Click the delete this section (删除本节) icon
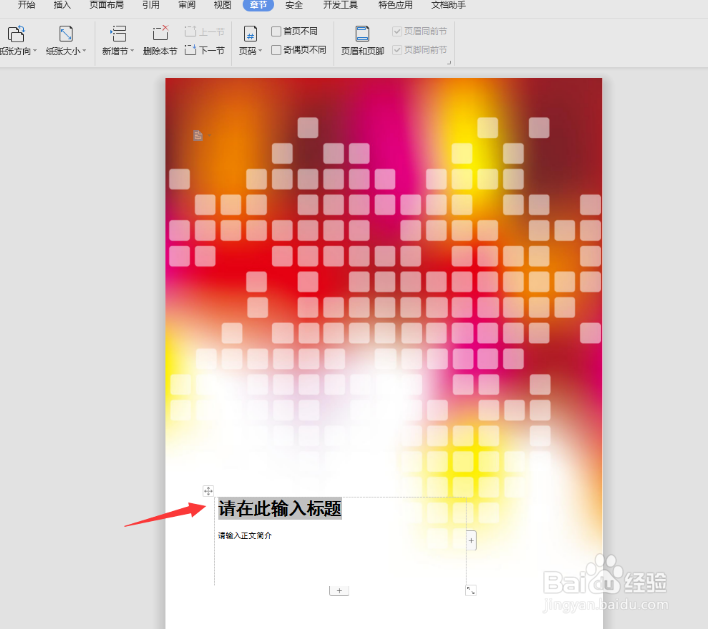The image size is (708, 629). 160,33
